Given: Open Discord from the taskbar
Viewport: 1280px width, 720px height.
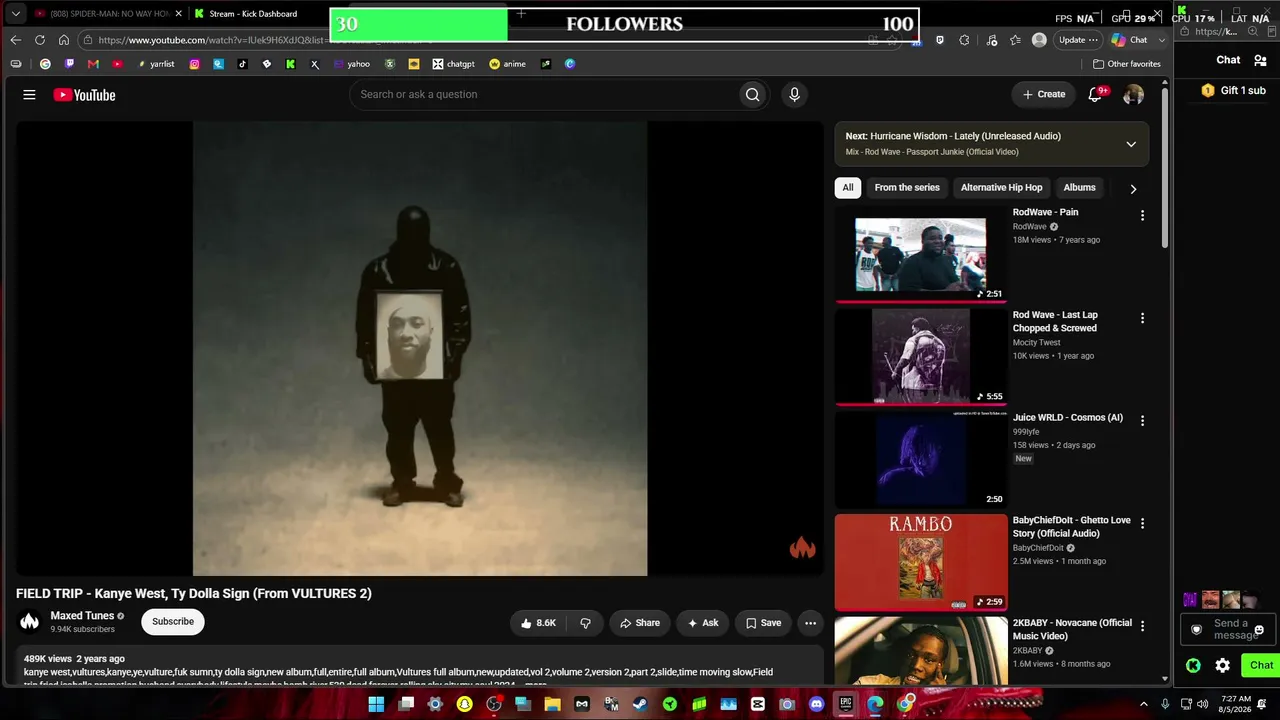Looking at the screenshot, I should 816,704.
